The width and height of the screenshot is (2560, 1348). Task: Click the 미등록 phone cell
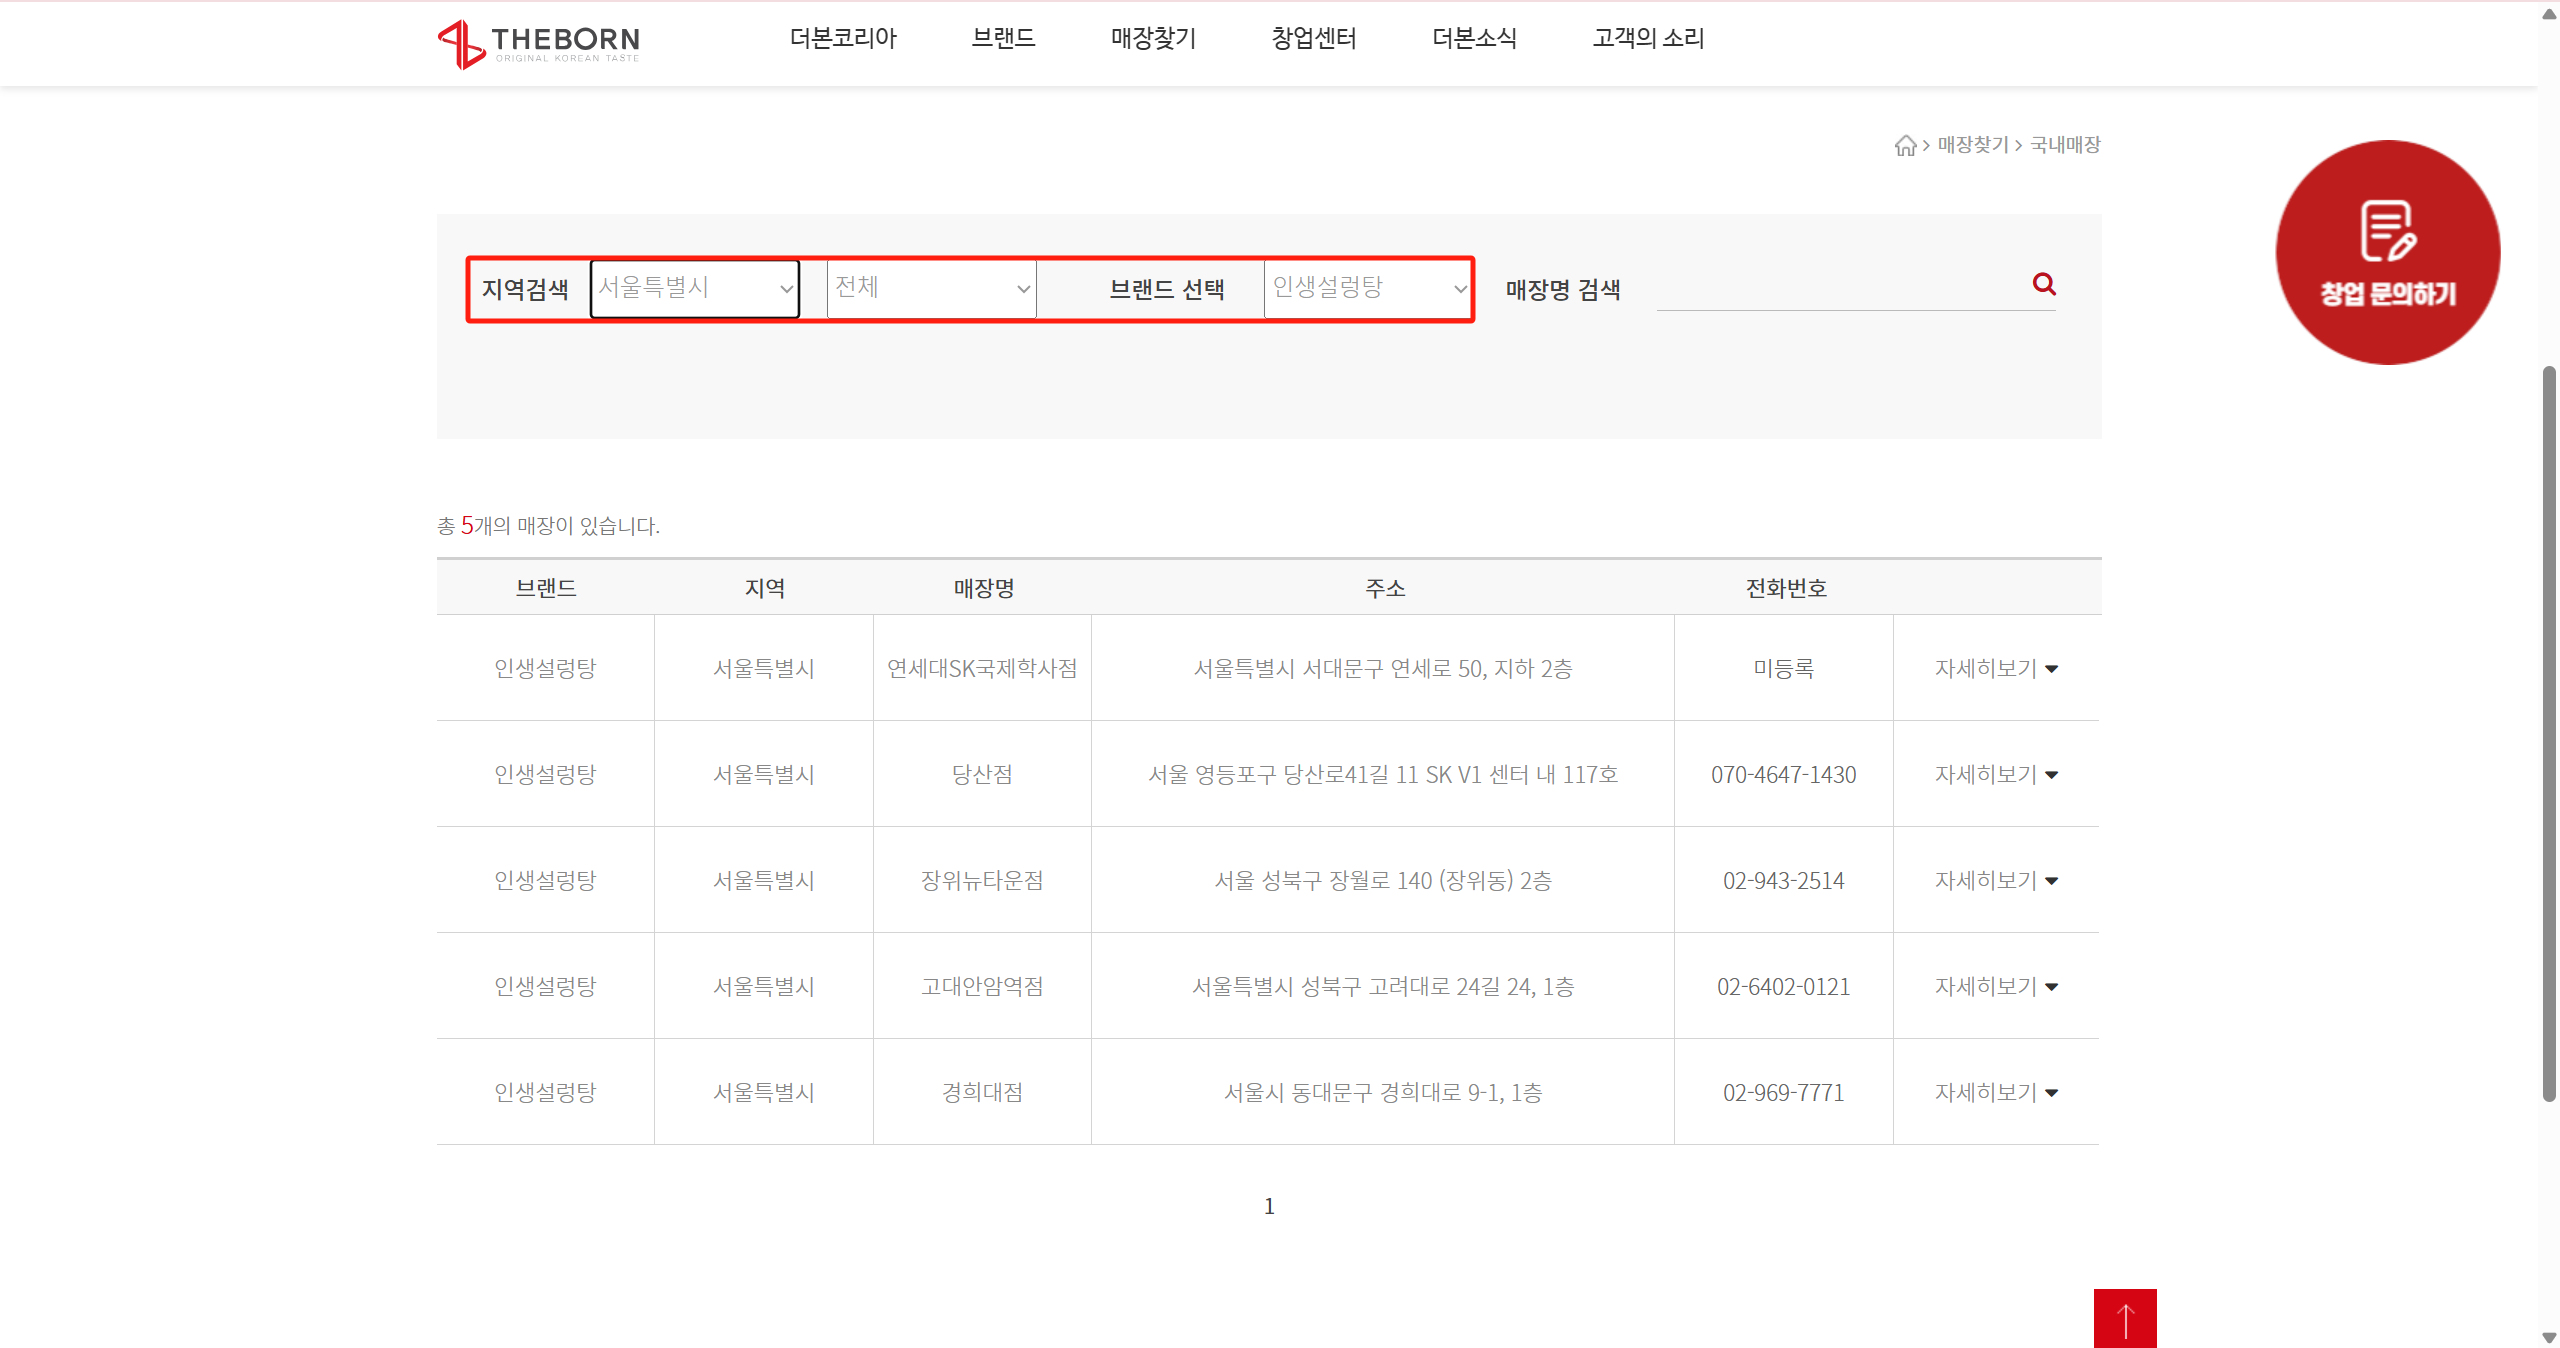[1783, 668]
